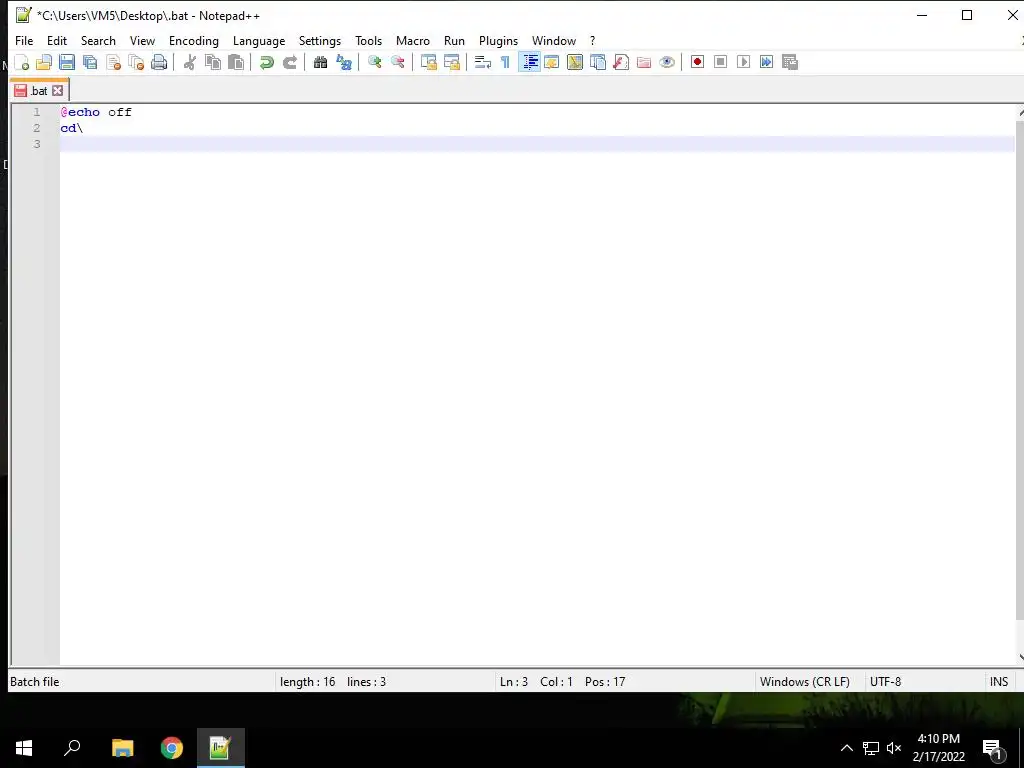Click the '@echo off' text on line 1
Viewport: 1024px width, 768px height.
coord(96,112)
